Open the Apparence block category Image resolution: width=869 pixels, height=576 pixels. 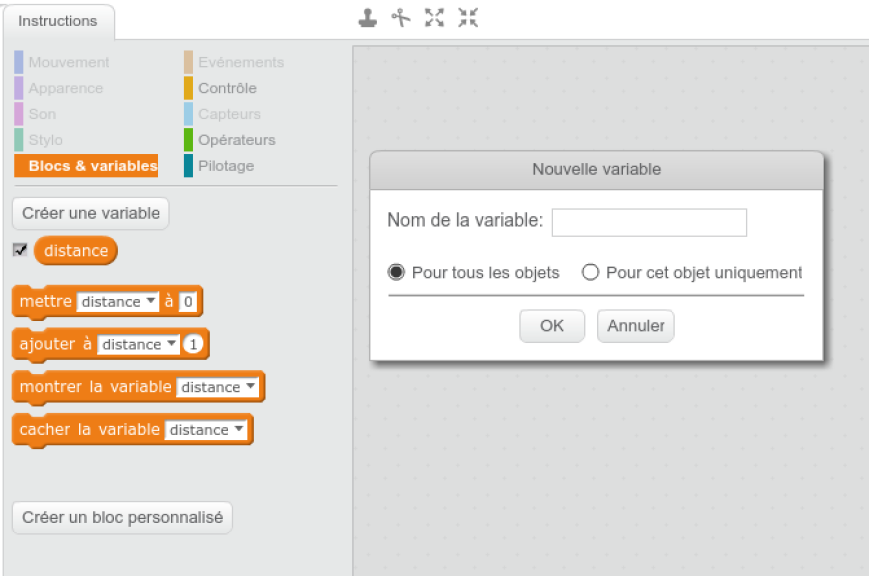66,88
